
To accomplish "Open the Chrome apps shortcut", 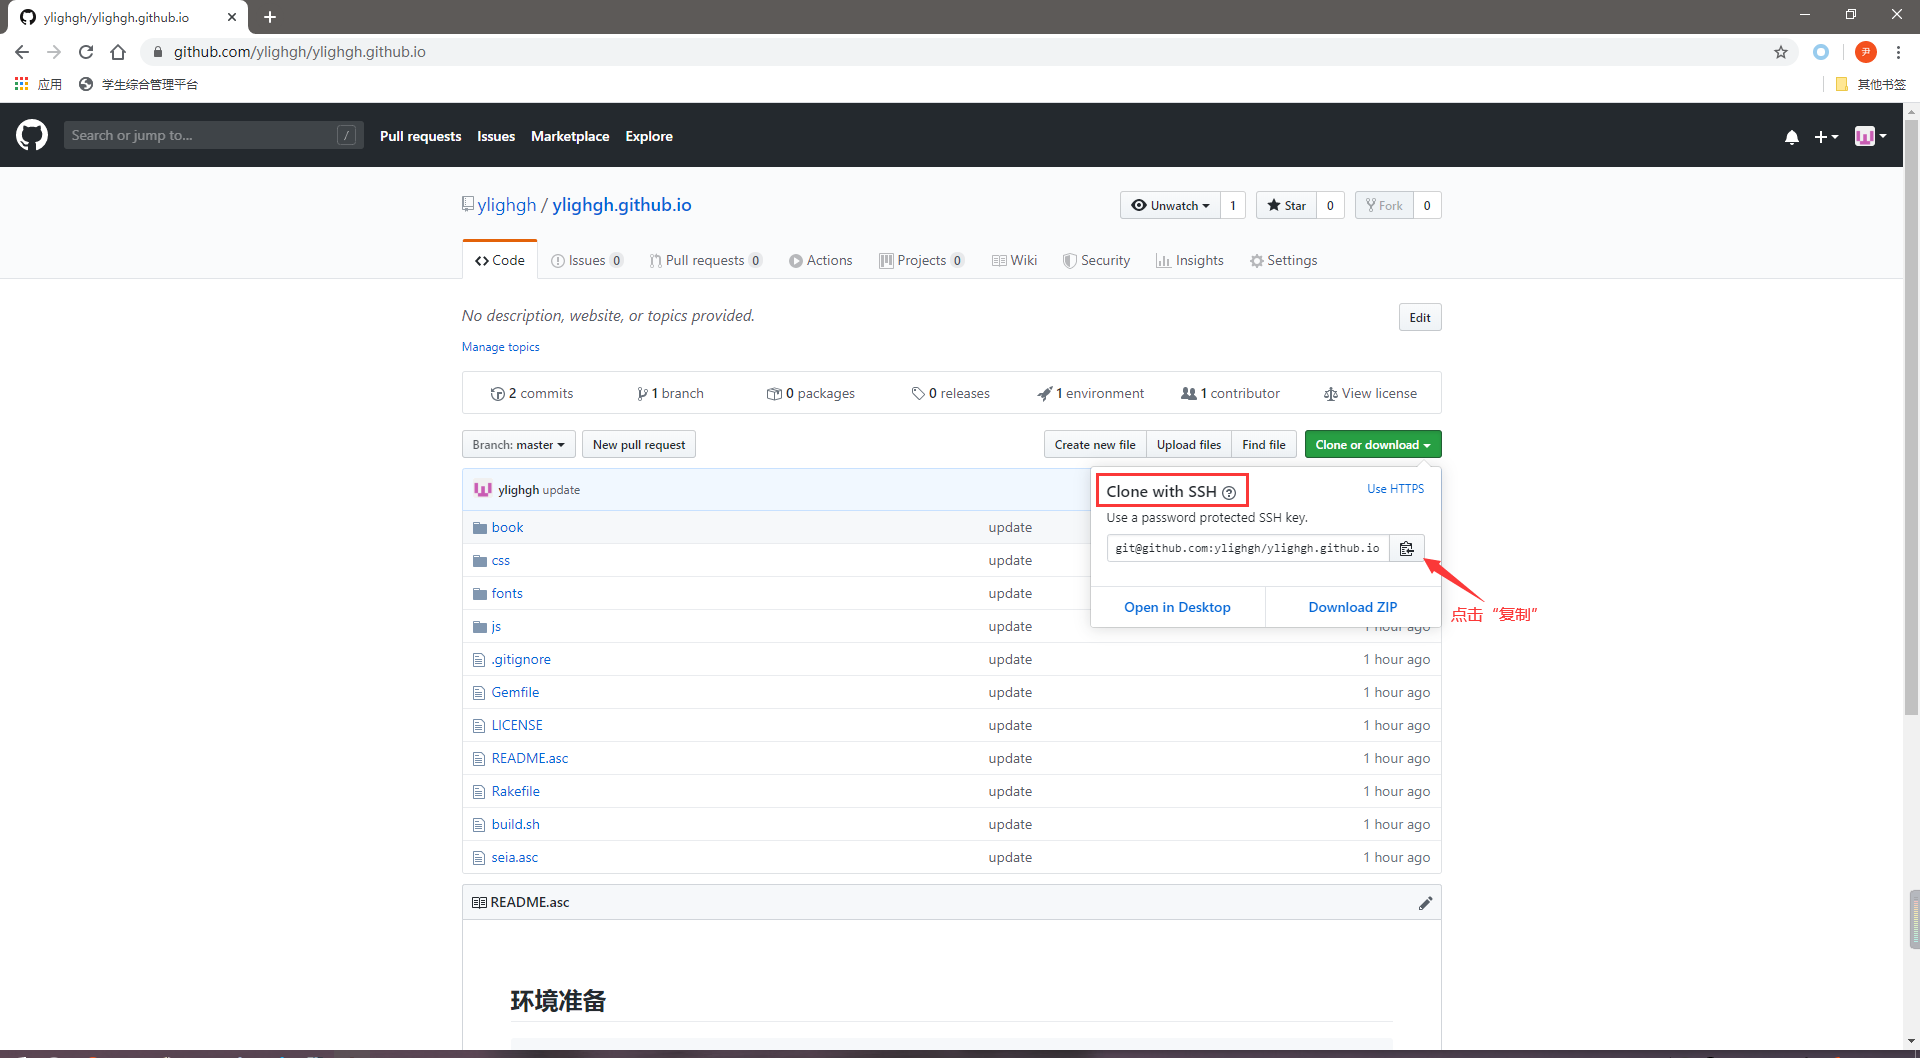I will point(38,84).
